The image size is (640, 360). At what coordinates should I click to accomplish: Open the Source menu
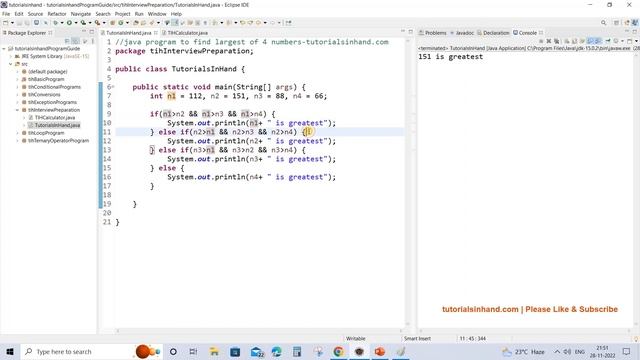pyautogui.click(x=35, y=14)
